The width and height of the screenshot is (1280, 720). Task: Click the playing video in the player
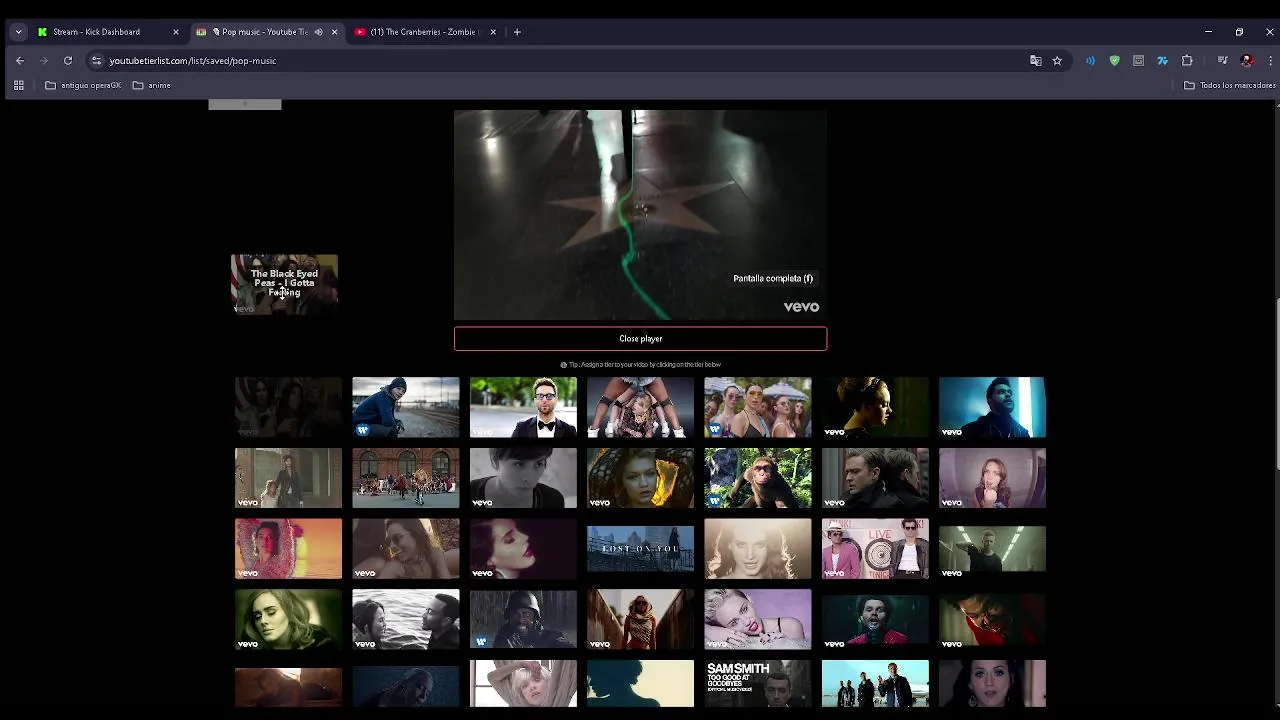(x=640, y=215)
